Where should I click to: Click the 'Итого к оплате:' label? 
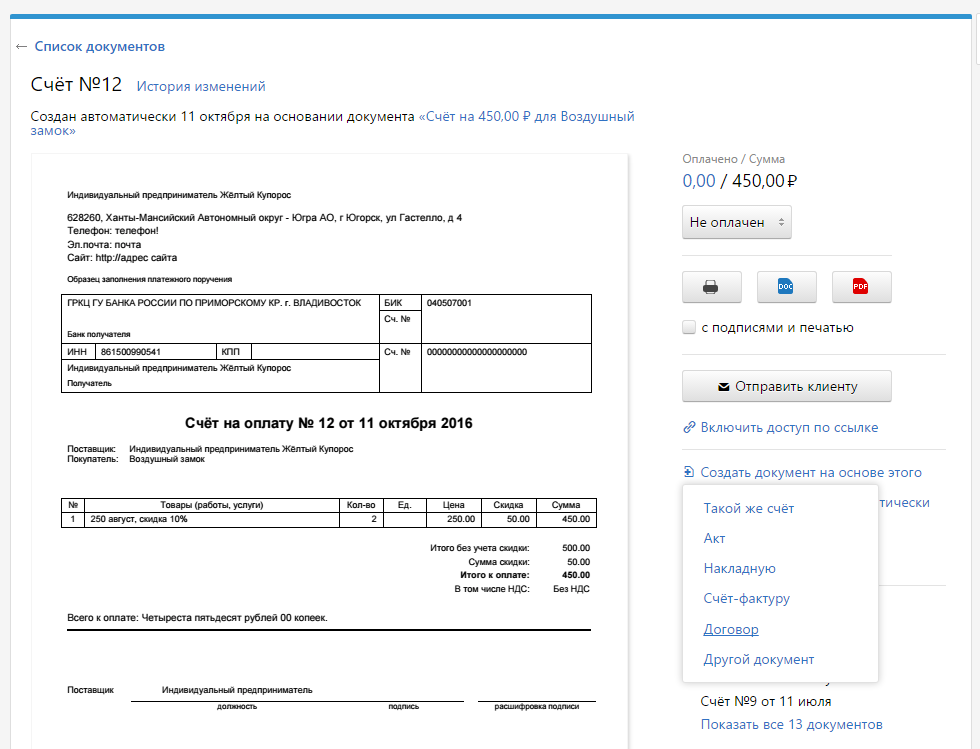(x=494, y=575)
